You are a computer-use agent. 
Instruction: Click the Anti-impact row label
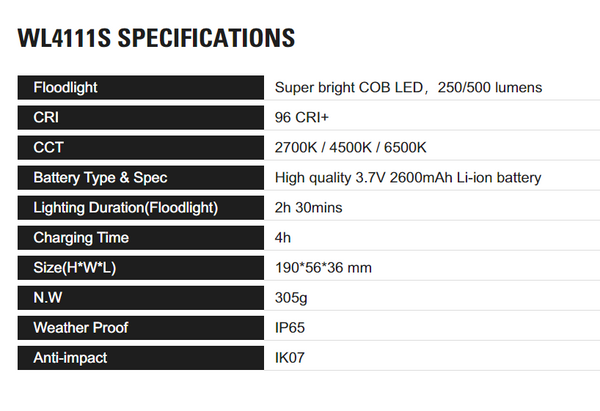[x=140, y=358]
